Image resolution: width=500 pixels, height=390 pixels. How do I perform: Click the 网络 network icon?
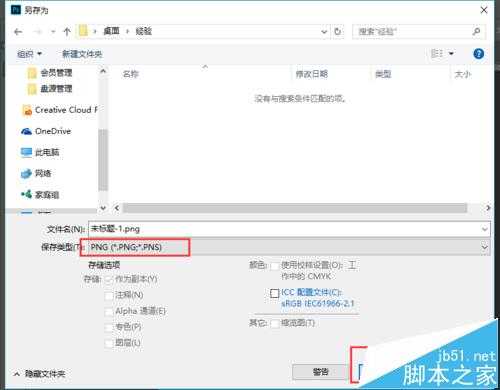pyautogui.click(x=26, y=174)
